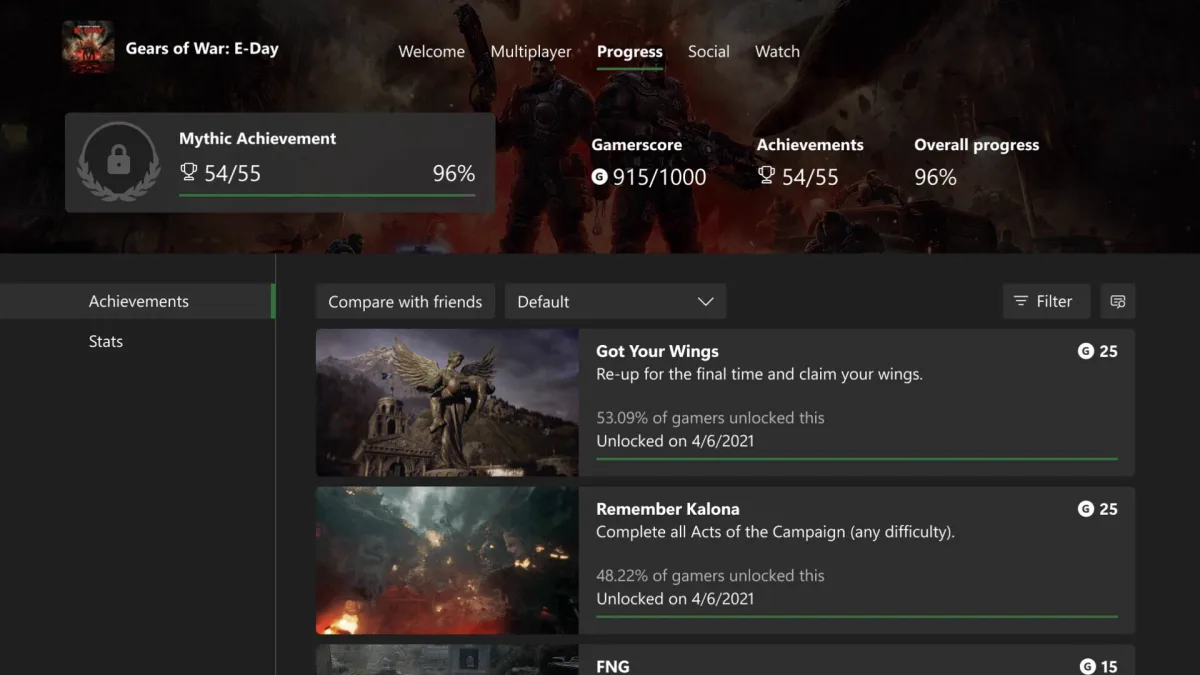The image size is (1200, 675).
Task: Select the locked Mythic Achievement laurel badge
Action: 119,162
